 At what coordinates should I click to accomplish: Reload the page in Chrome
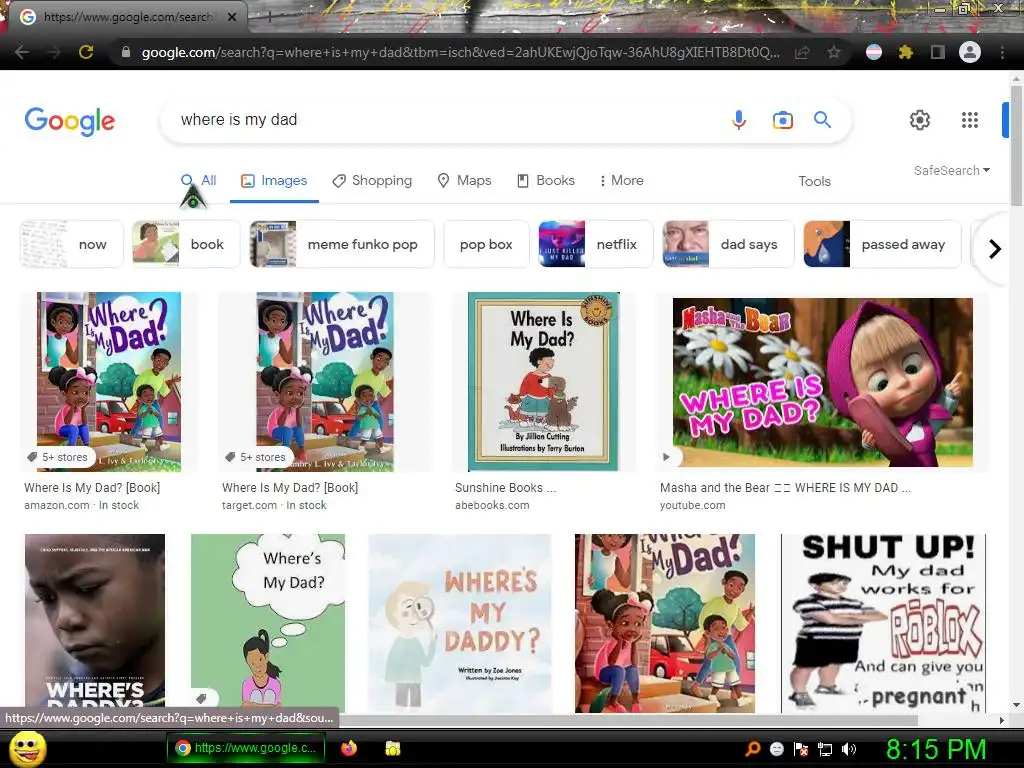tap(86, 52)
